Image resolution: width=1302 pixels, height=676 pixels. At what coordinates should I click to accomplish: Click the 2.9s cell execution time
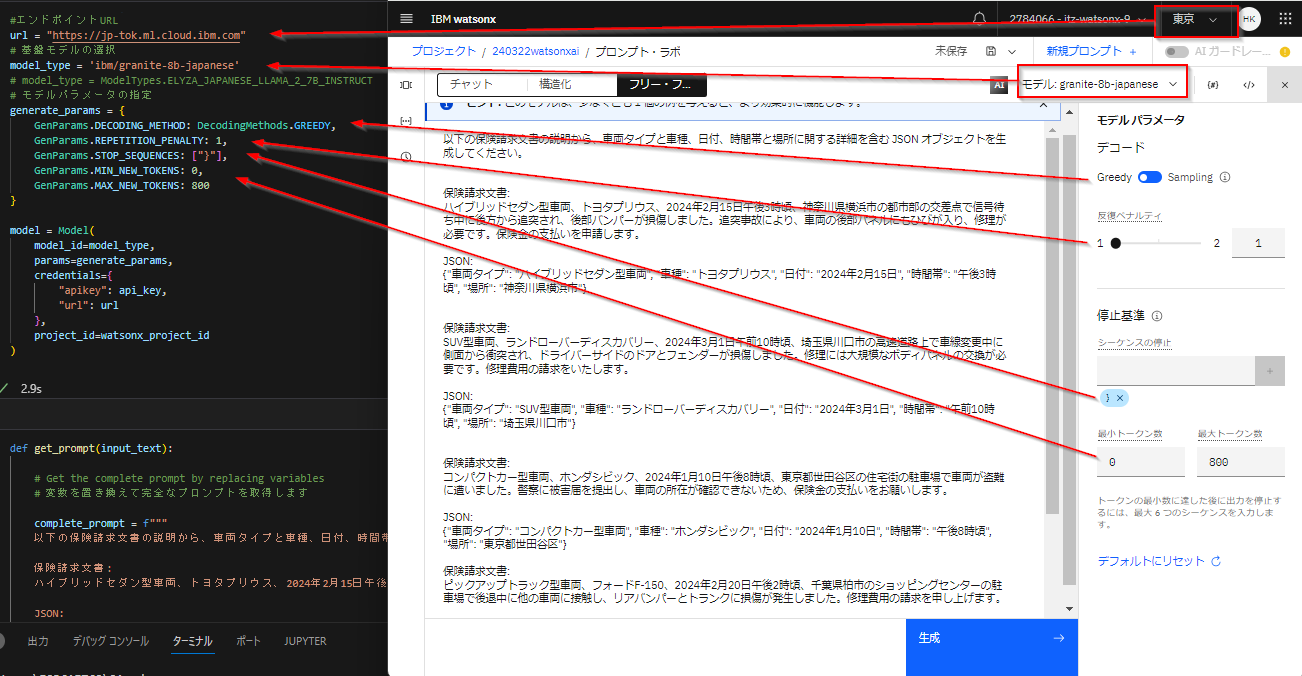click(x=30, y=387)
